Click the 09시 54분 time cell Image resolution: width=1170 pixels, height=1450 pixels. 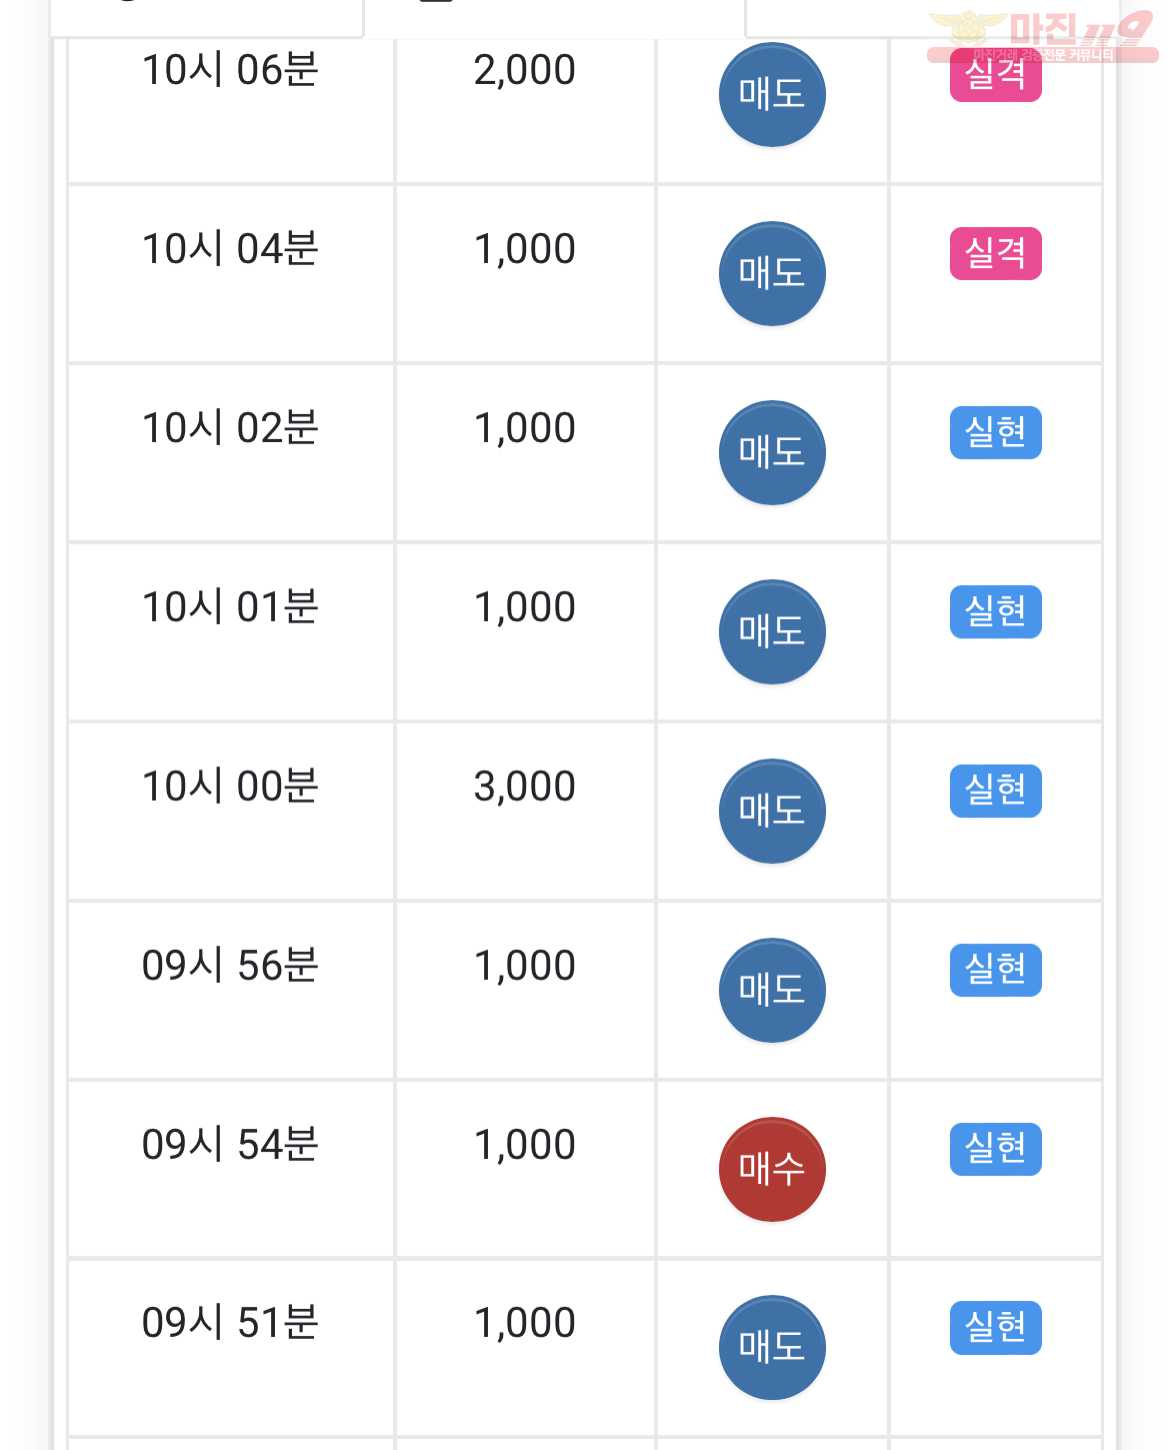pos(231,1169)
